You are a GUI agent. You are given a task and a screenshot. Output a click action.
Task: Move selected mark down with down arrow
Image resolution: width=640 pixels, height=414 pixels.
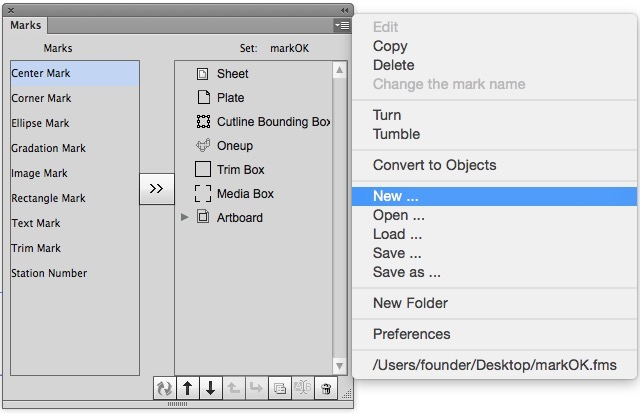(210, 389)
